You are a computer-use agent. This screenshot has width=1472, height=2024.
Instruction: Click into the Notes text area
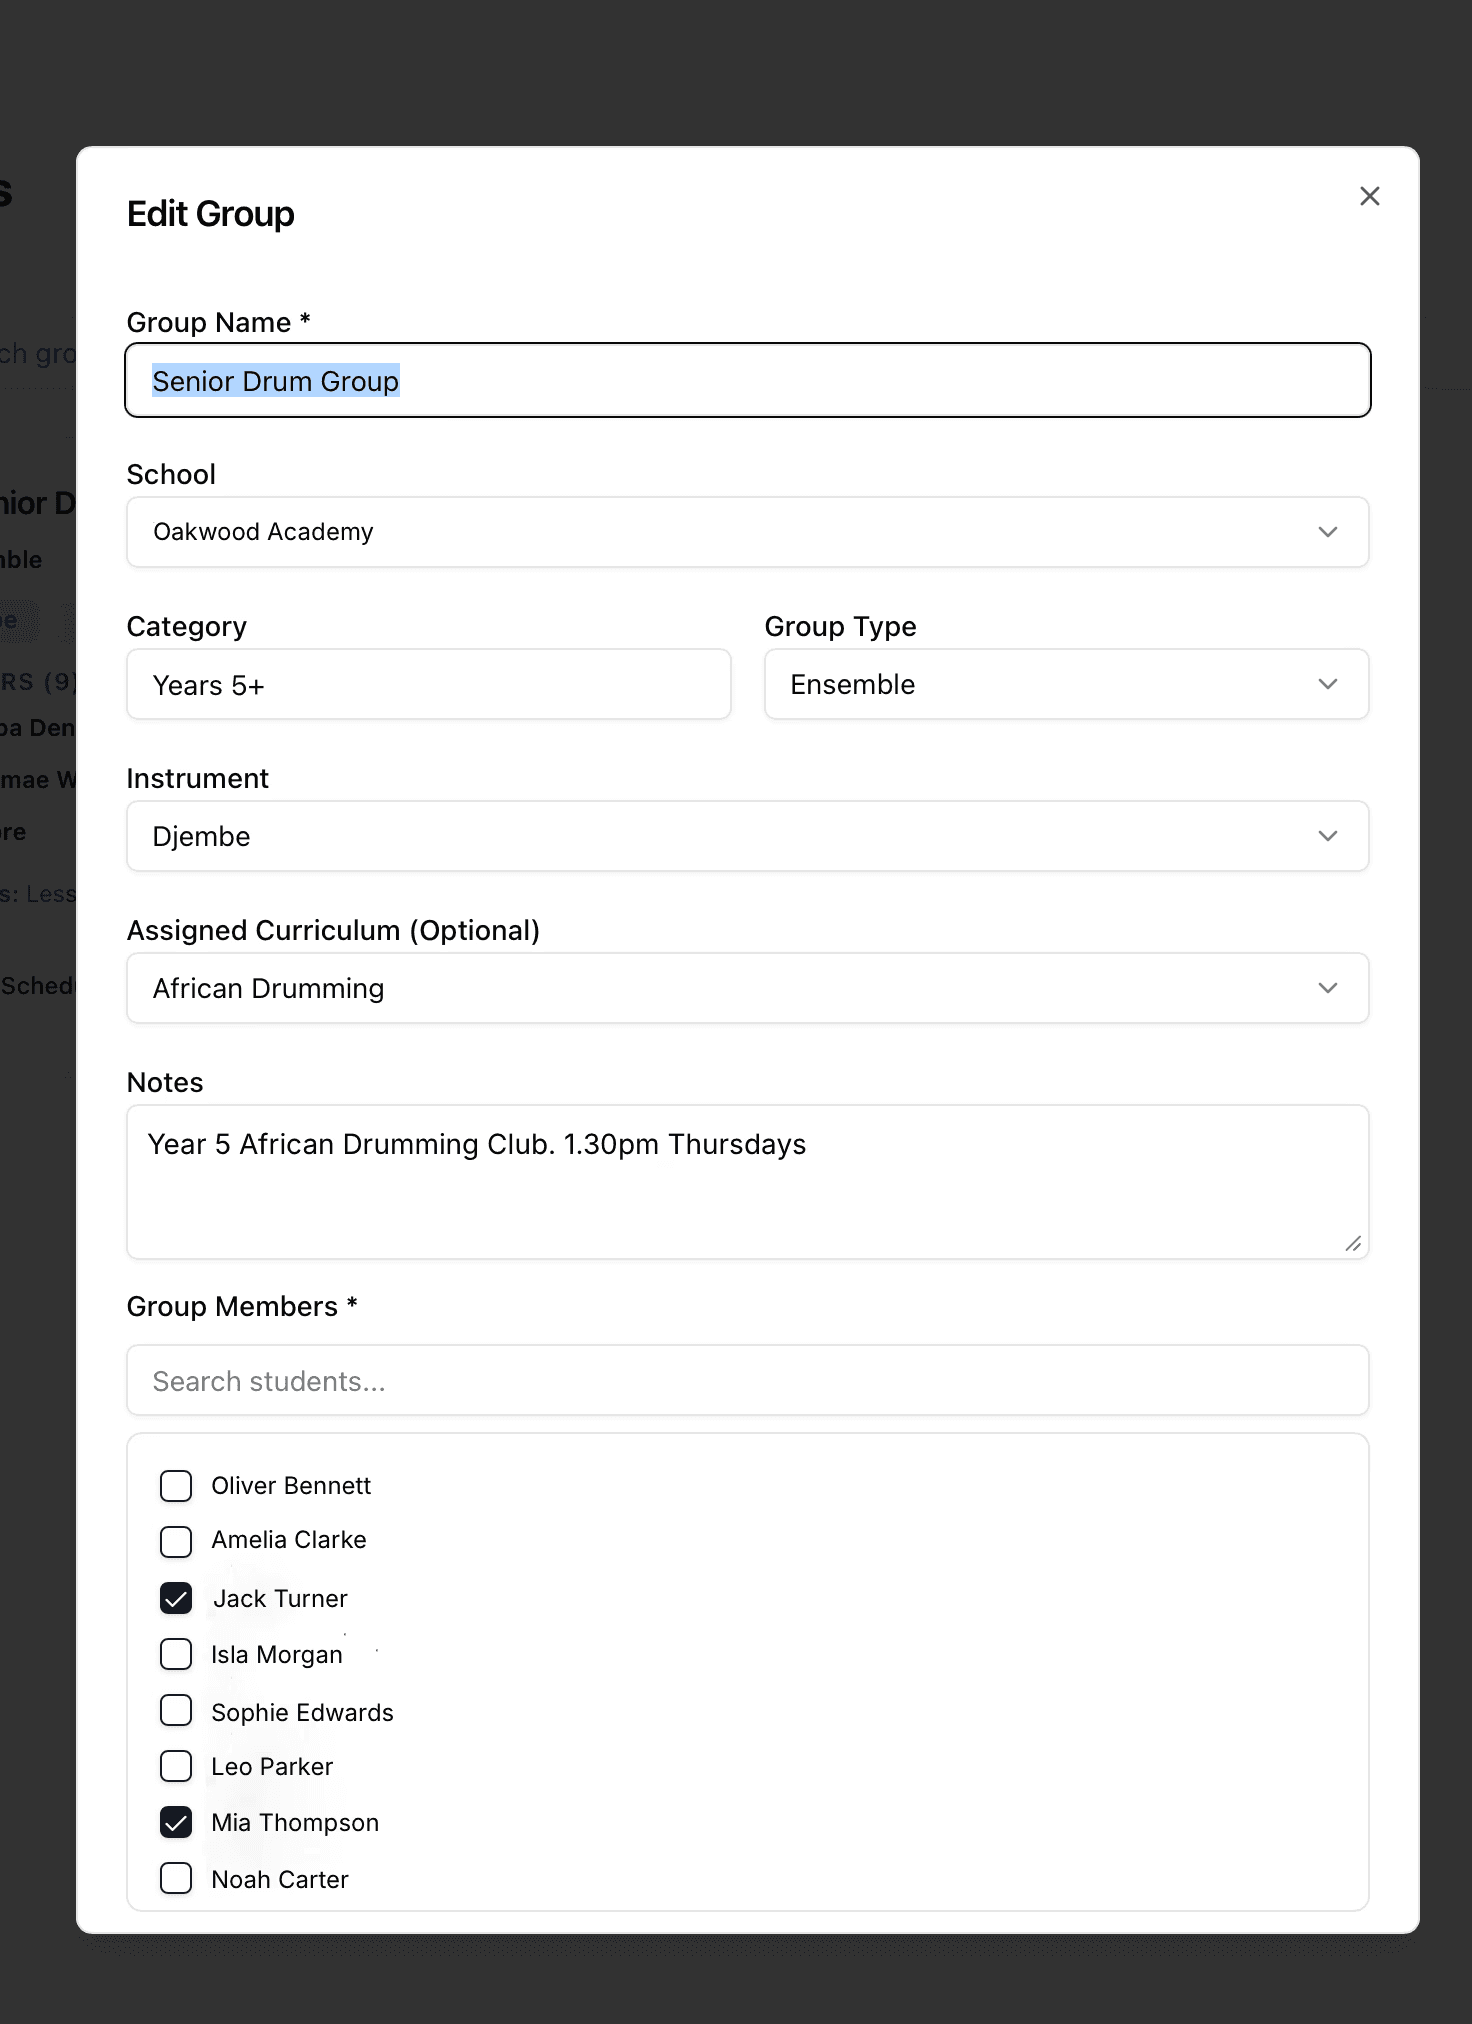pos(747,1182)
